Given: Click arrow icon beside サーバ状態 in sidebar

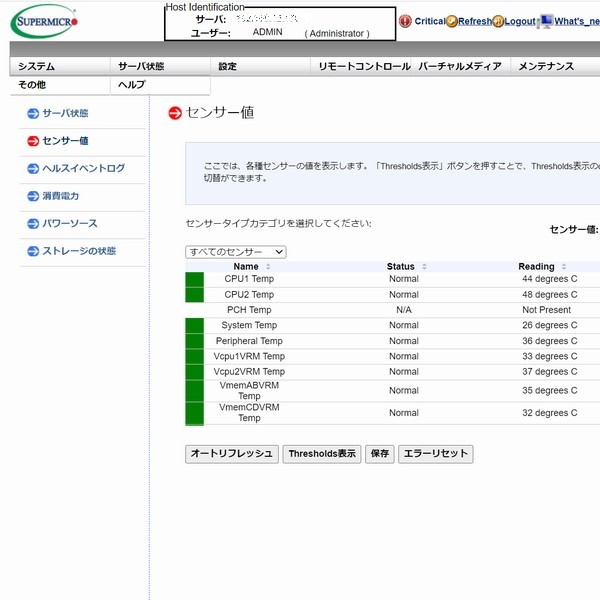Looking at the screenshot, I should pyautogui.click(x=33, y=114).
